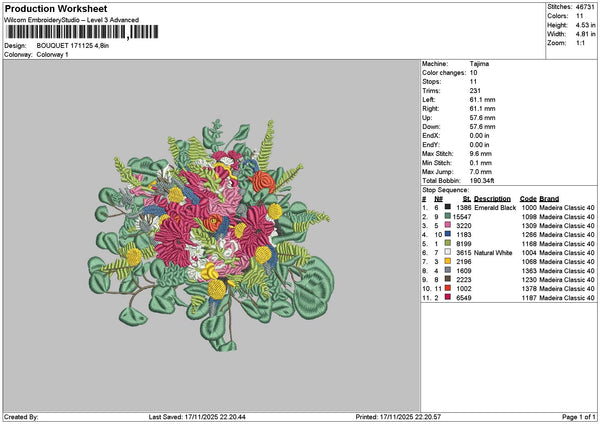Select the Down value 57.6 mm
Viewport: 600px width, 424px height.
pyautogui.click(x=482, y=127)
